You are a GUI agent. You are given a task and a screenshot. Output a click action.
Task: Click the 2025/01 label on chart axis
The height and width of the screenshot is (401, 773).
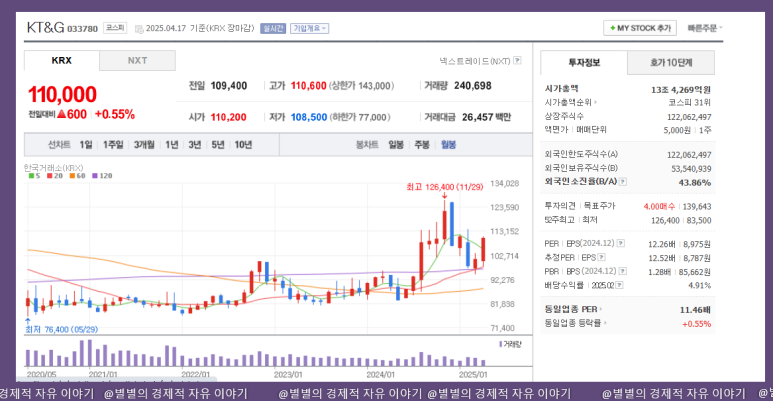click(473, 375)
